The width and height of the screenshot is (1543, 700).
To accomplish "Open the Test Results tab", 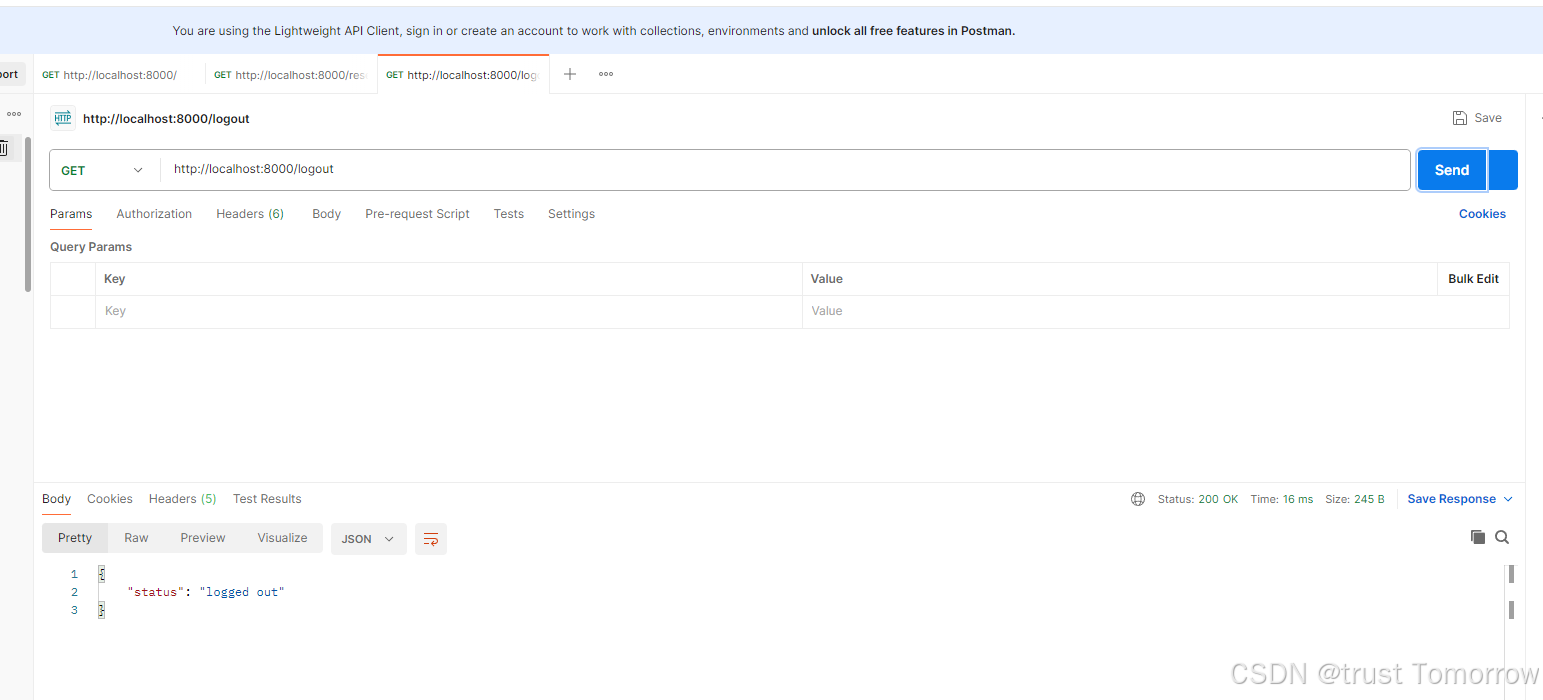I will click(267, 499).
